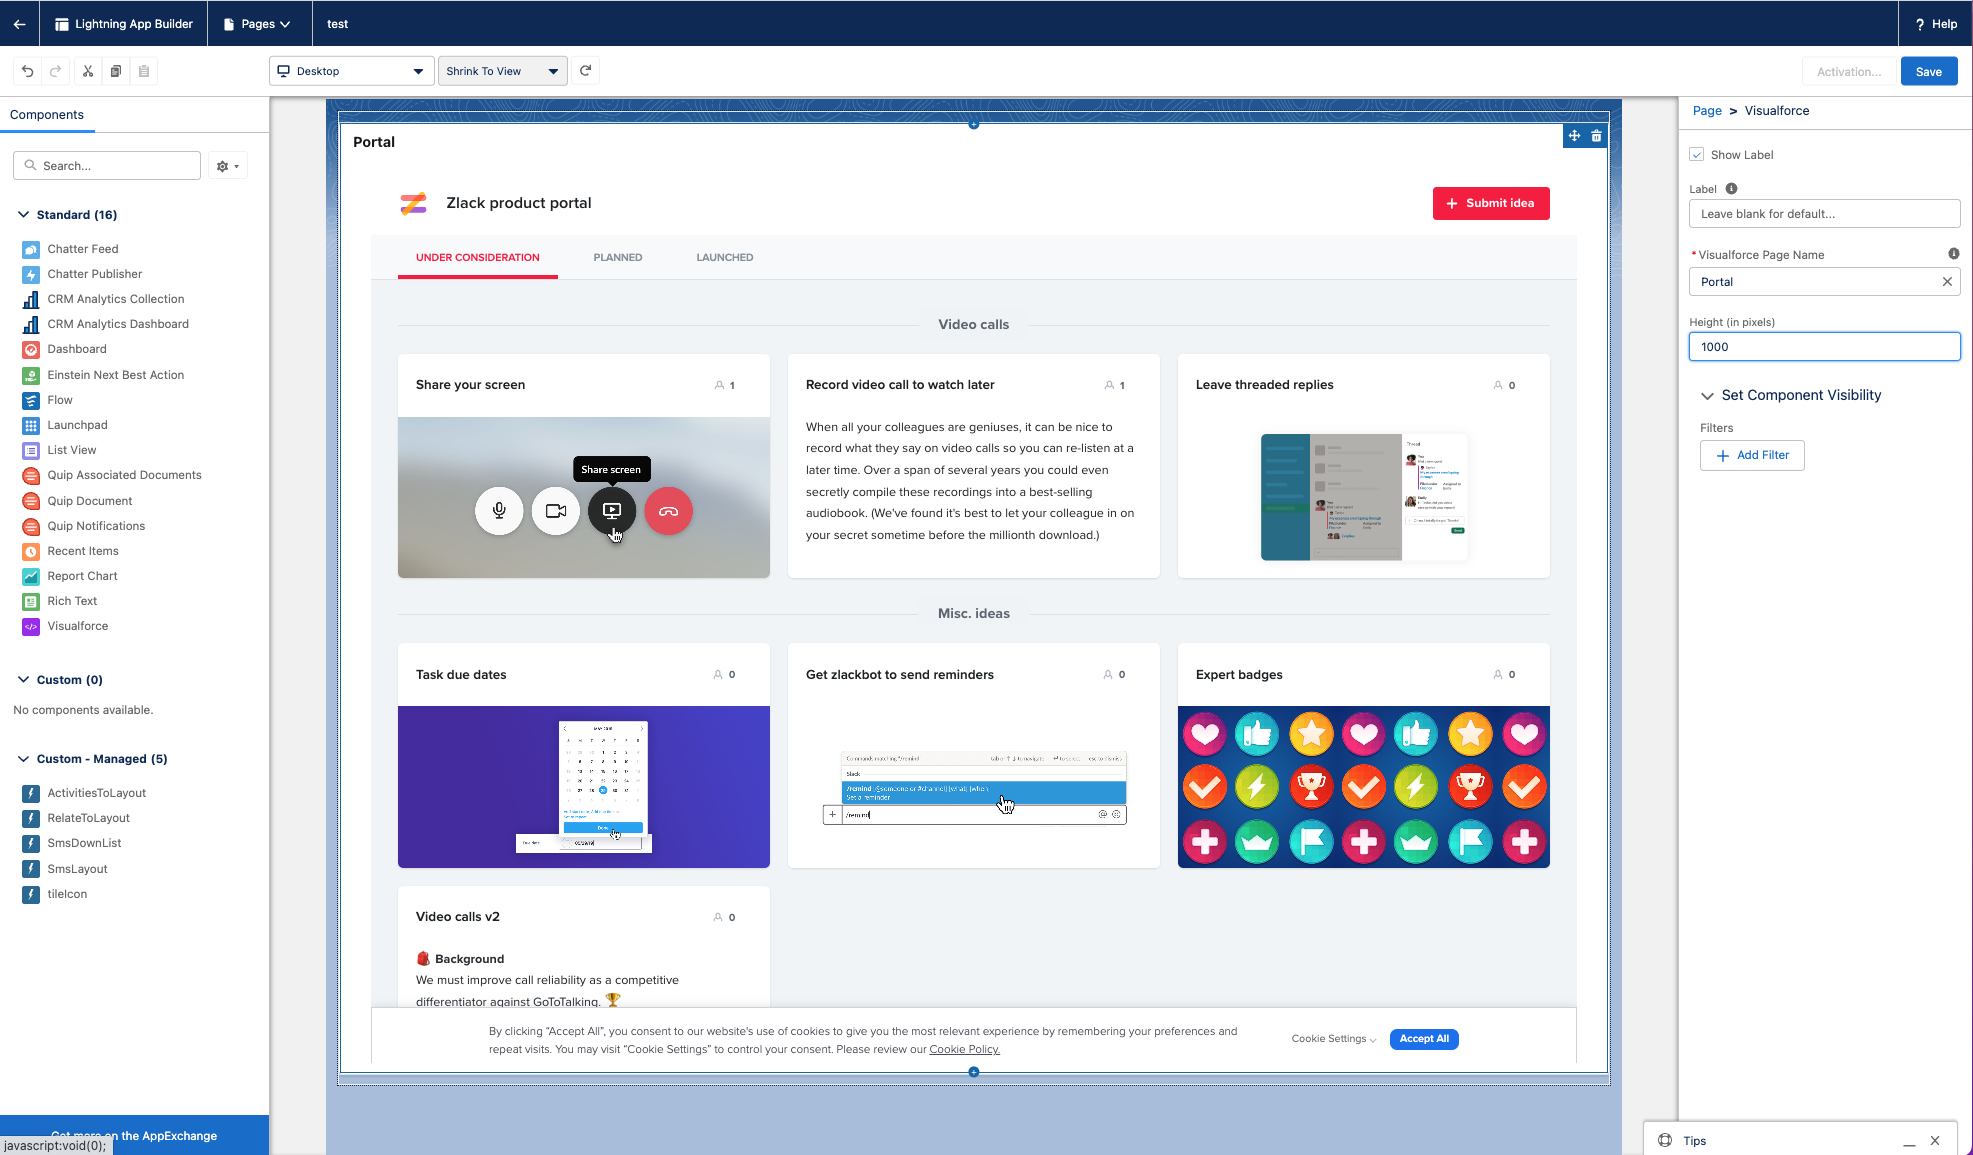Click the red hang-up call button
This screenshot has height=1155, width=1973.
click(669, 511)
